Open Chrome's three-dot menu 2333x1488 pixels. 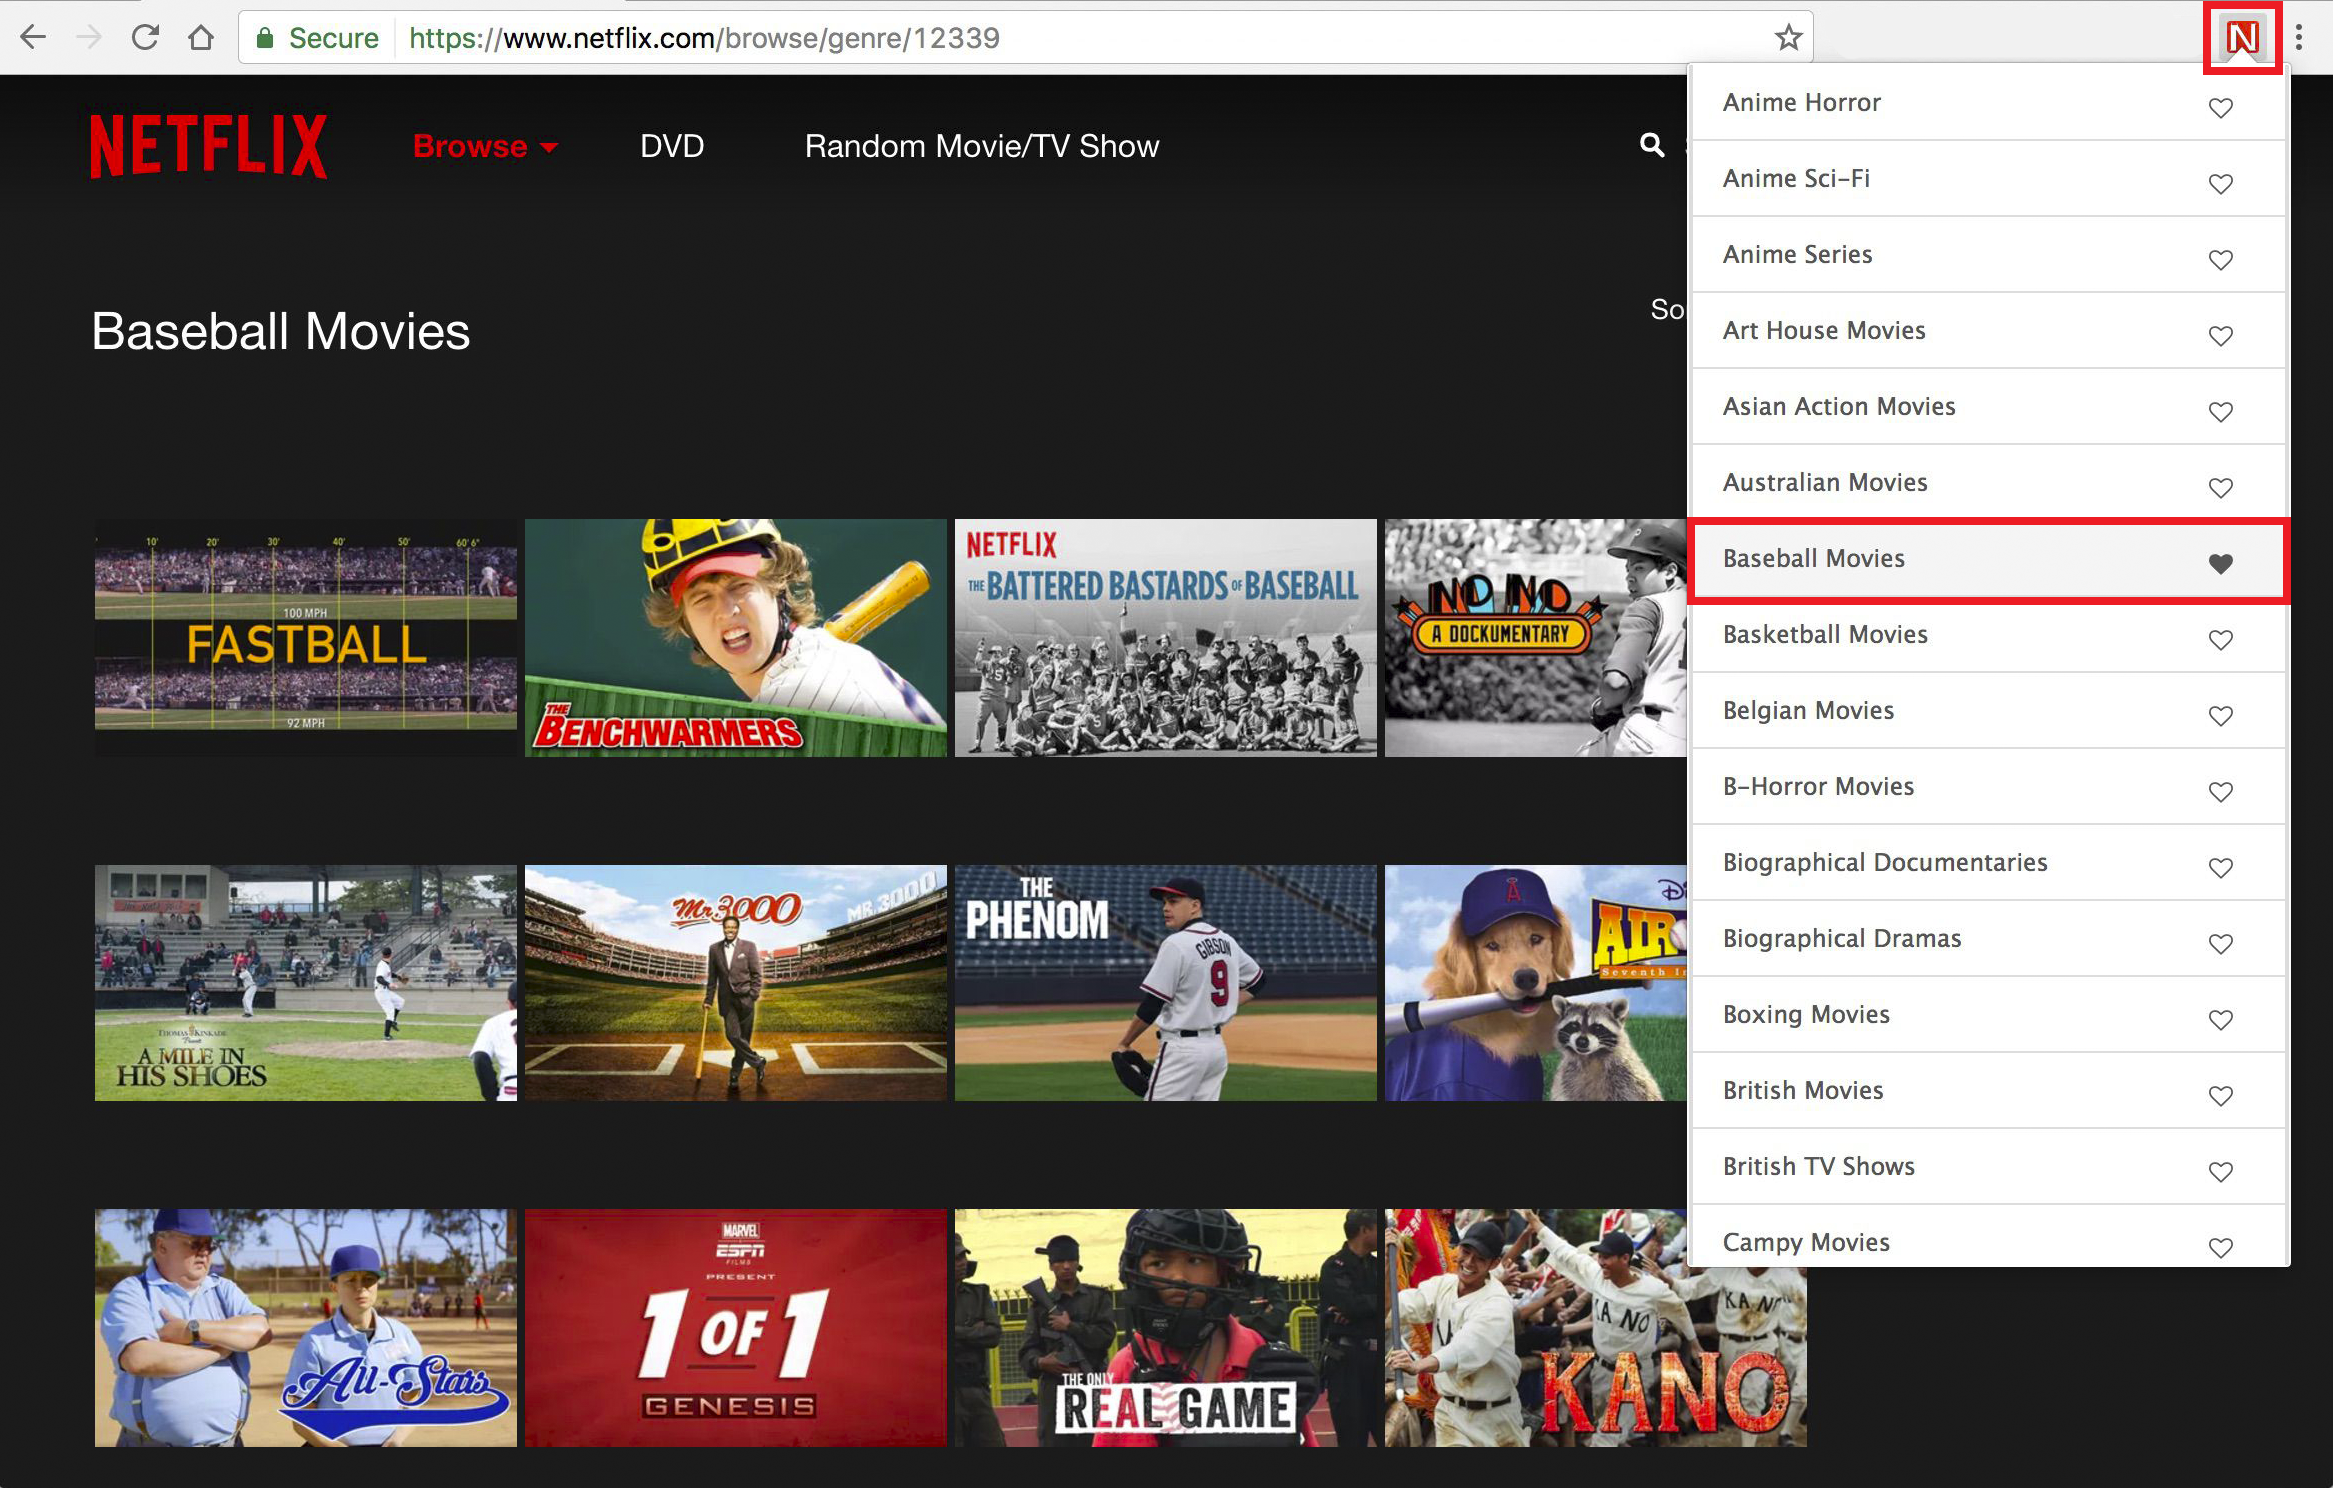pyautogui.click(x=2299, y=38)
